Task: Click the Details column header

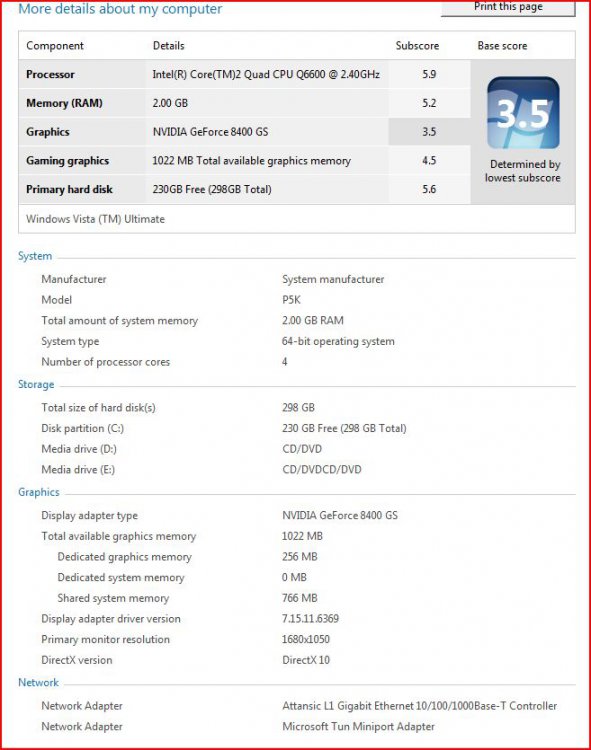Action: pyautogui.click(x=168, y=46)
